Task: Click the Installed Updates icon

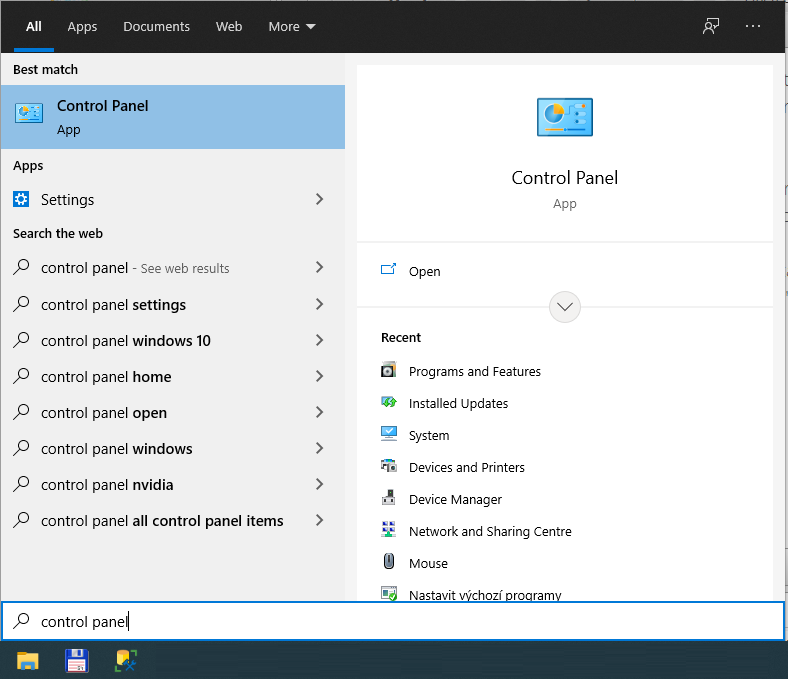Action: click(388, 402)
